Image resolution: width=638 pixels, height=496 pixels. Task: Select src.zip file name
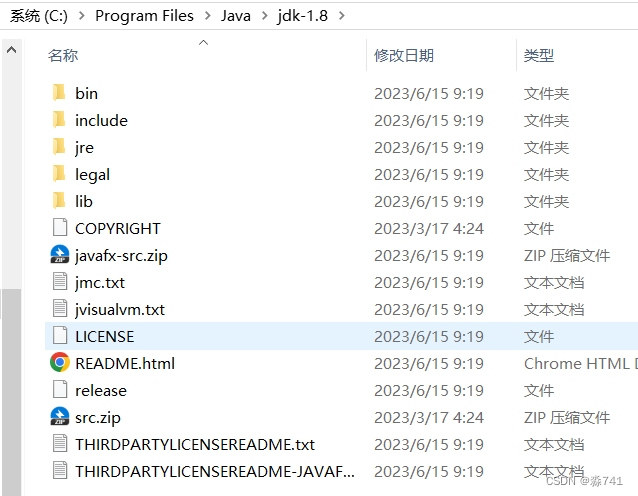[x=98, y=418]
